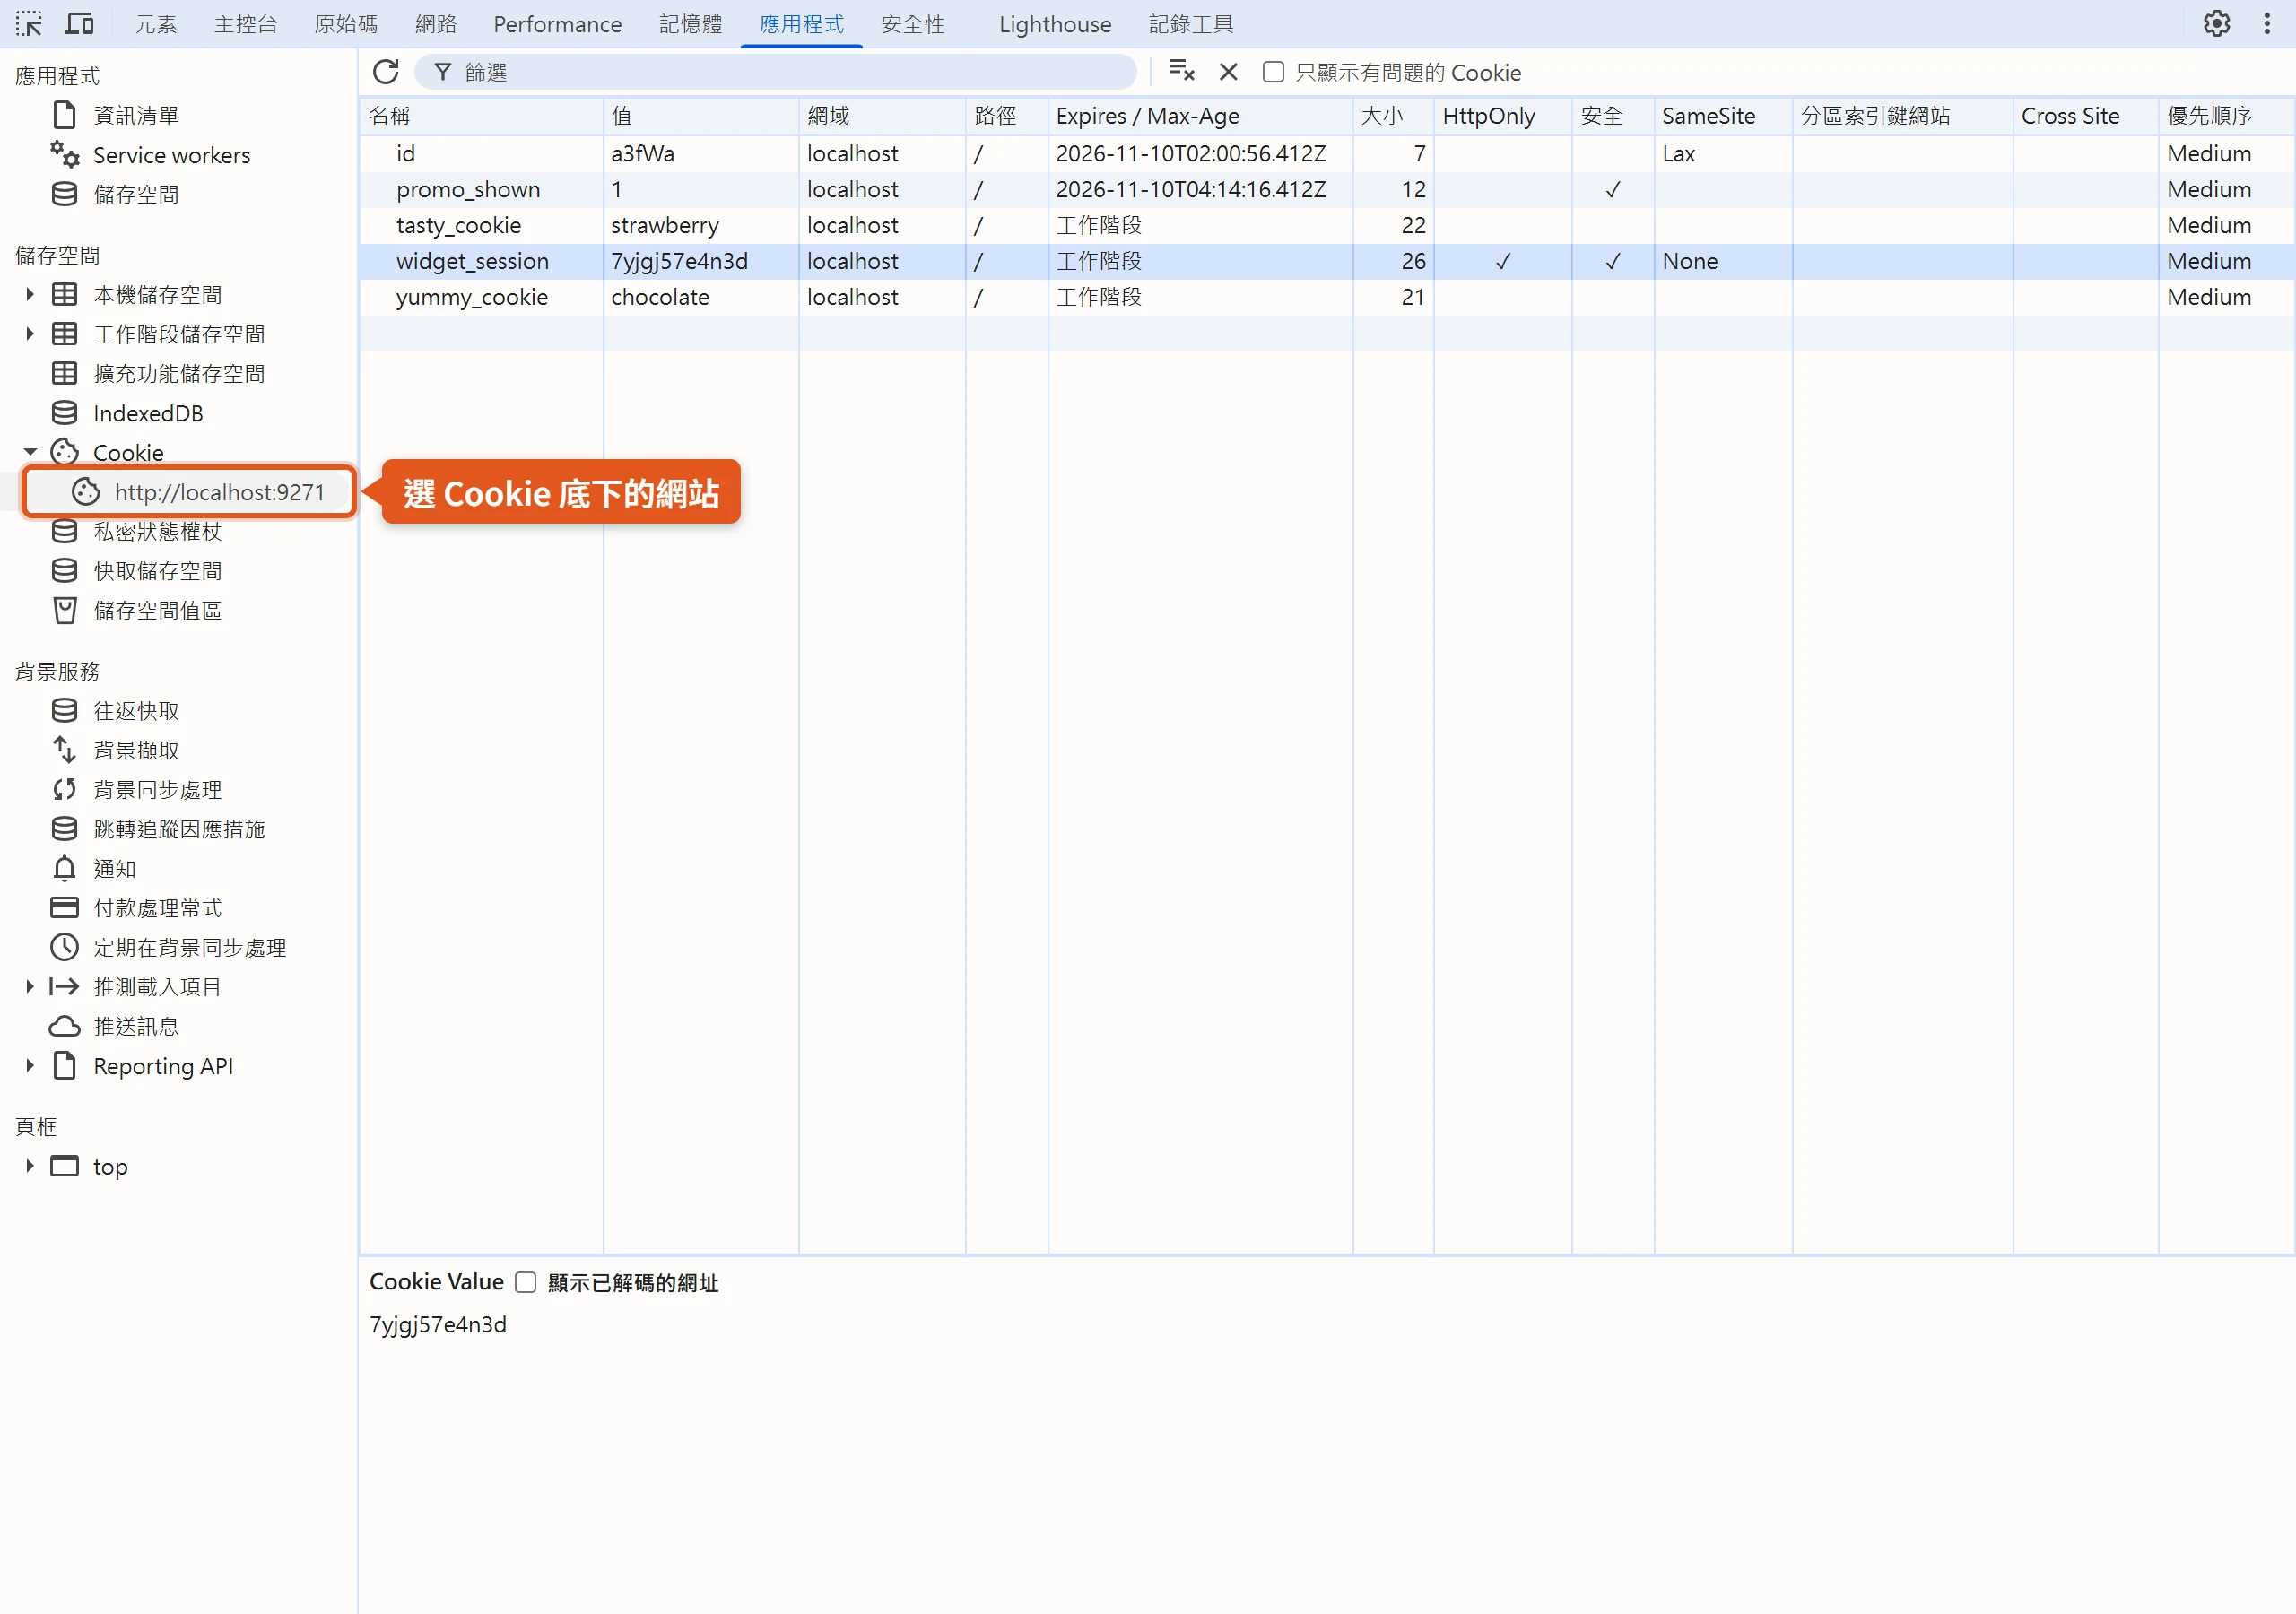Switch to the 主控台 tab

(245, 24)
